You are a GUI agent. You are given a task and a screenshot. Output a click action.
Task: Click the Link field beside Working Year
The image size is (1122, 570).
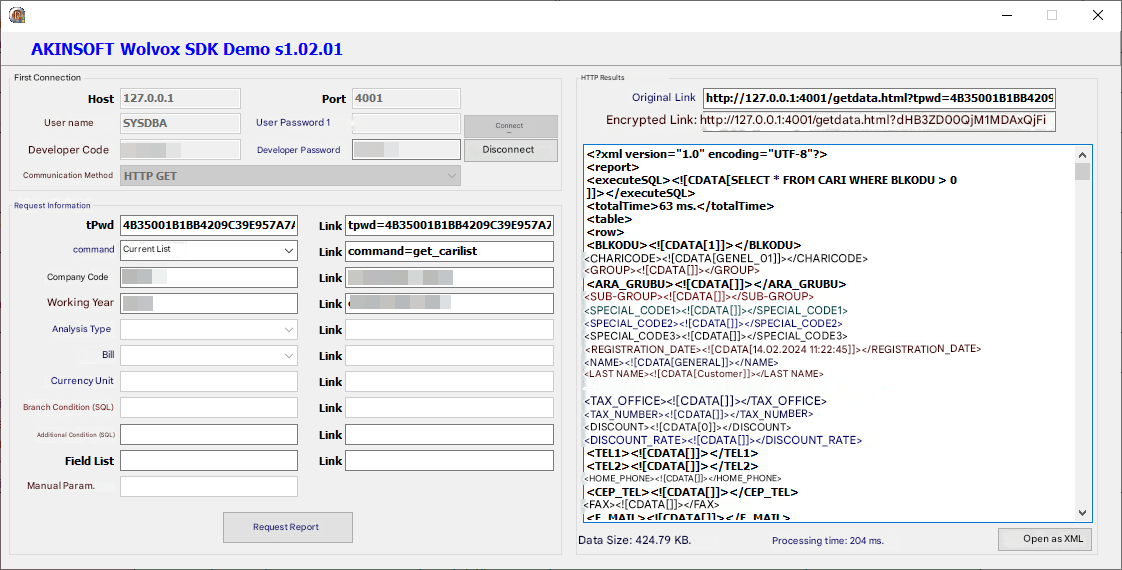pyautogui.click(x=449, y=303)
